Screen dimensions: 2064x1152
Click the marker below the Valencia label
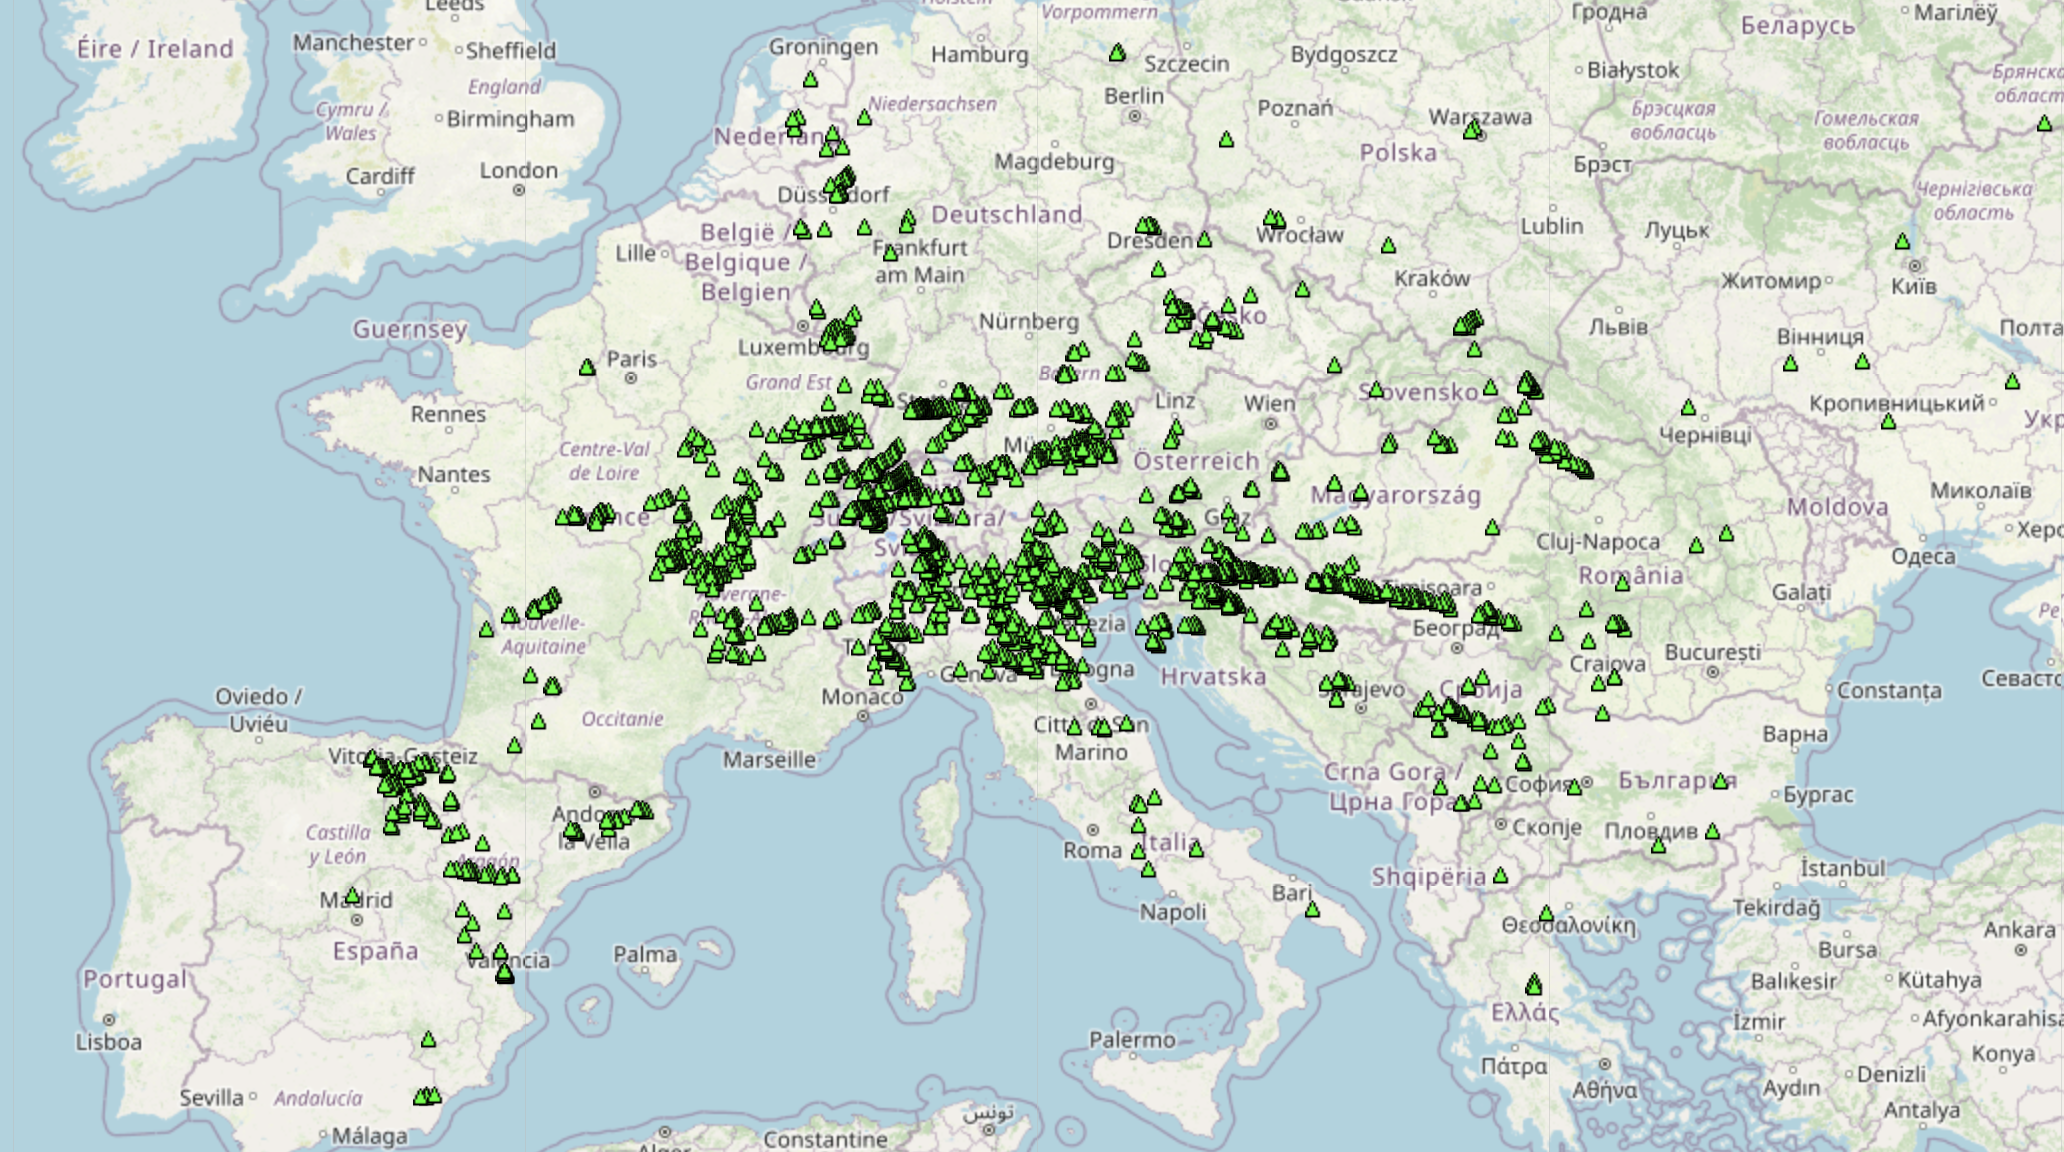[504, 973]
